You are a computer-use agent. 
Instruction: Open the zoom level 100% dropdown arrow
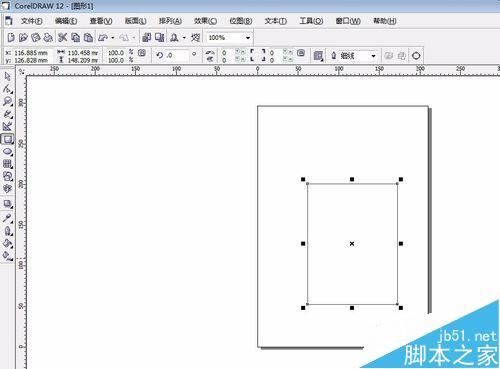248,38
